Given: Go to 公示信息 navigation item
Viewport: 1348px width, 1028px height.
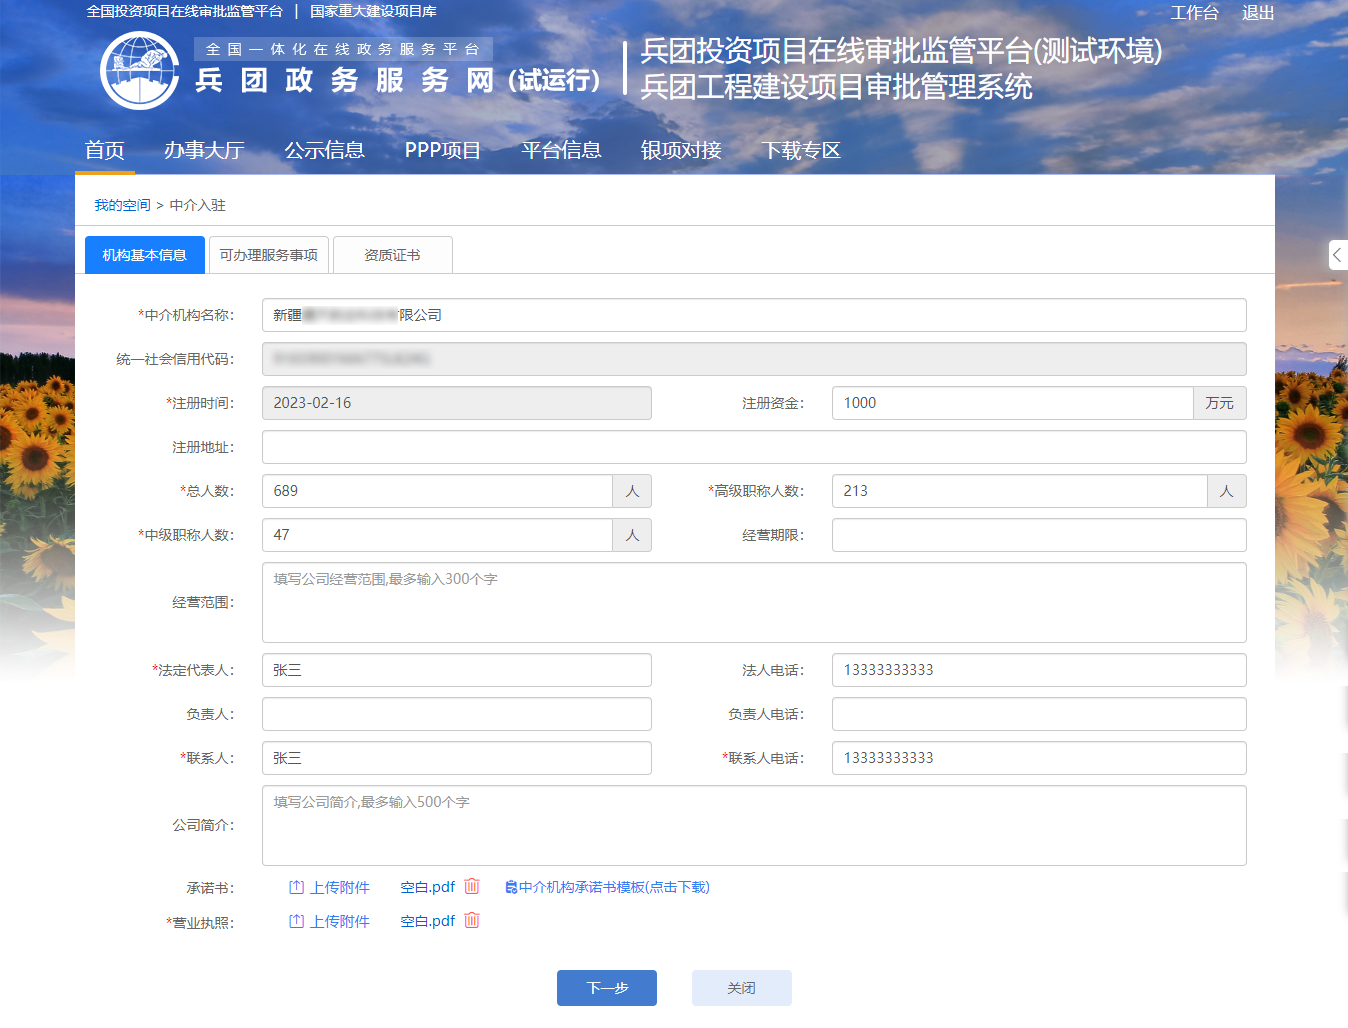Looking at the screenshot, I should pyautogui.click(x=324, y=150).
